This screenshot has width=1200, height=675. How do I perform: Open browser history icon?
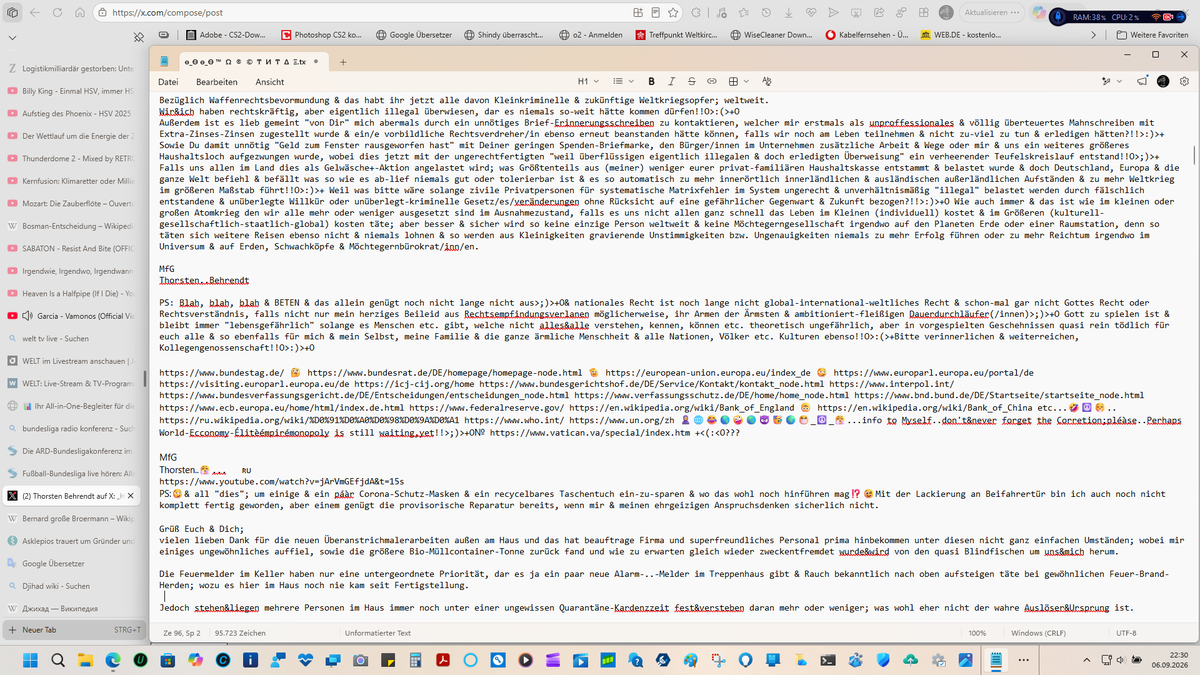(766, 13)
